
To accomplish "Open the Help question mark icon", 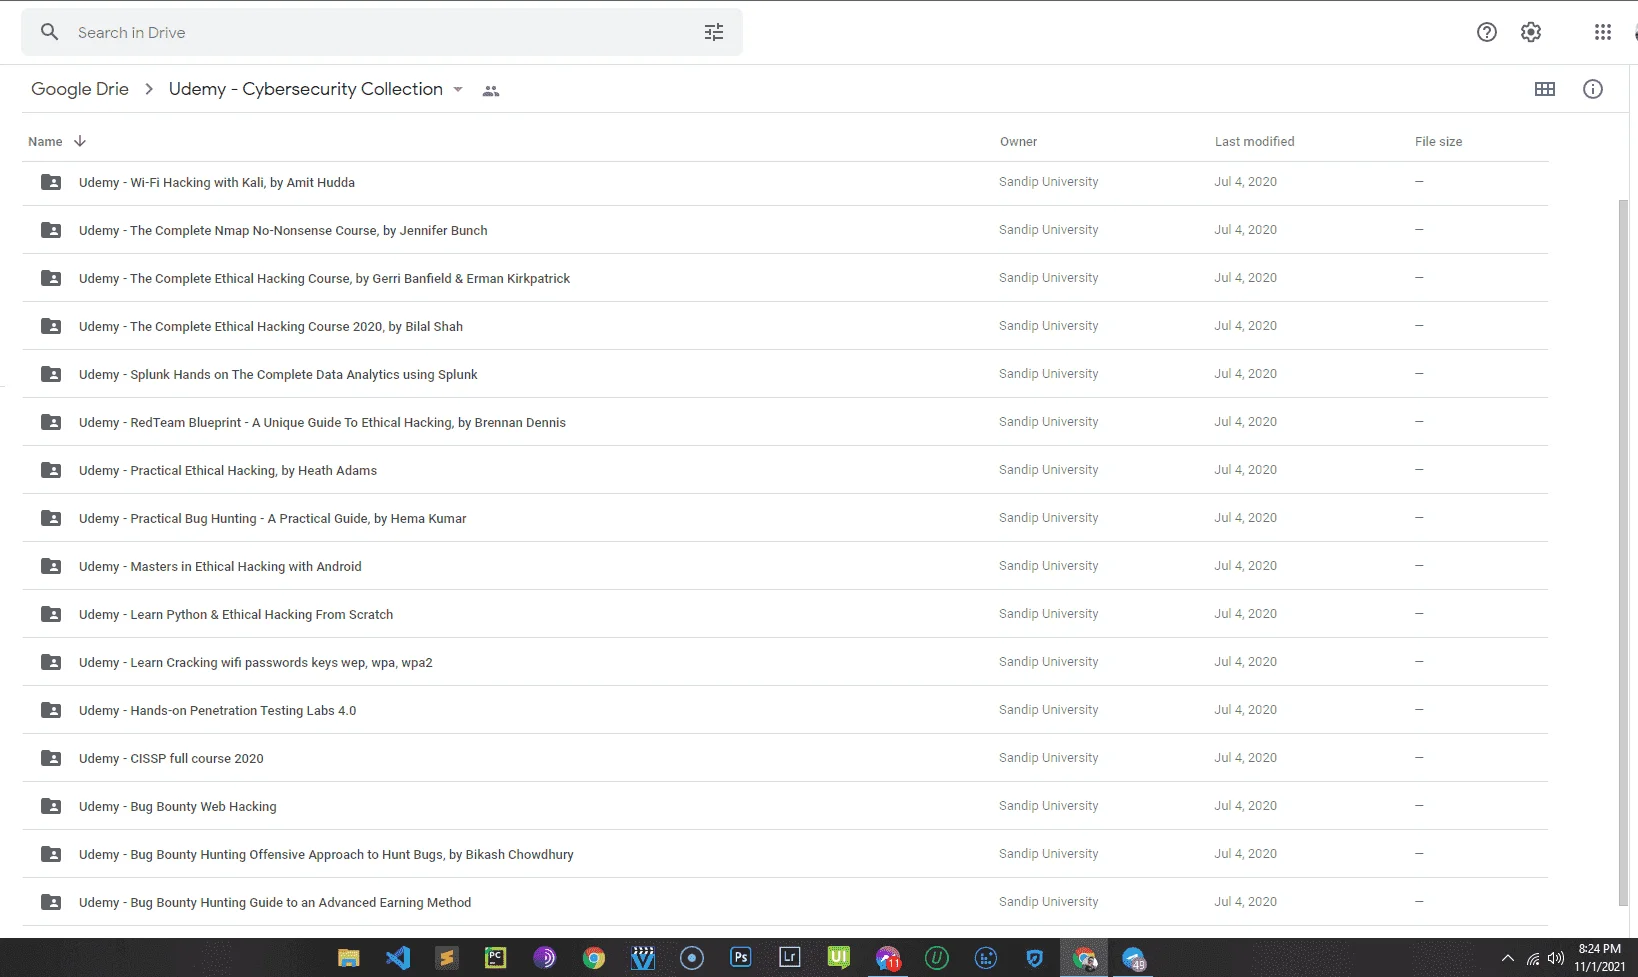I will point(1487,32).
